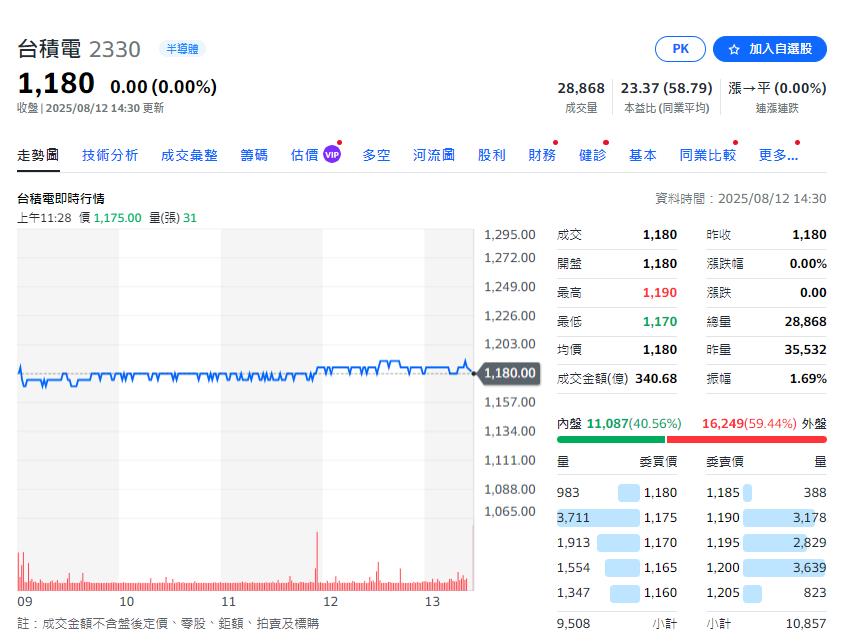The image size is (843, 641).
Task: Switch to the 技術分析 tab
Action: [110, 155]
